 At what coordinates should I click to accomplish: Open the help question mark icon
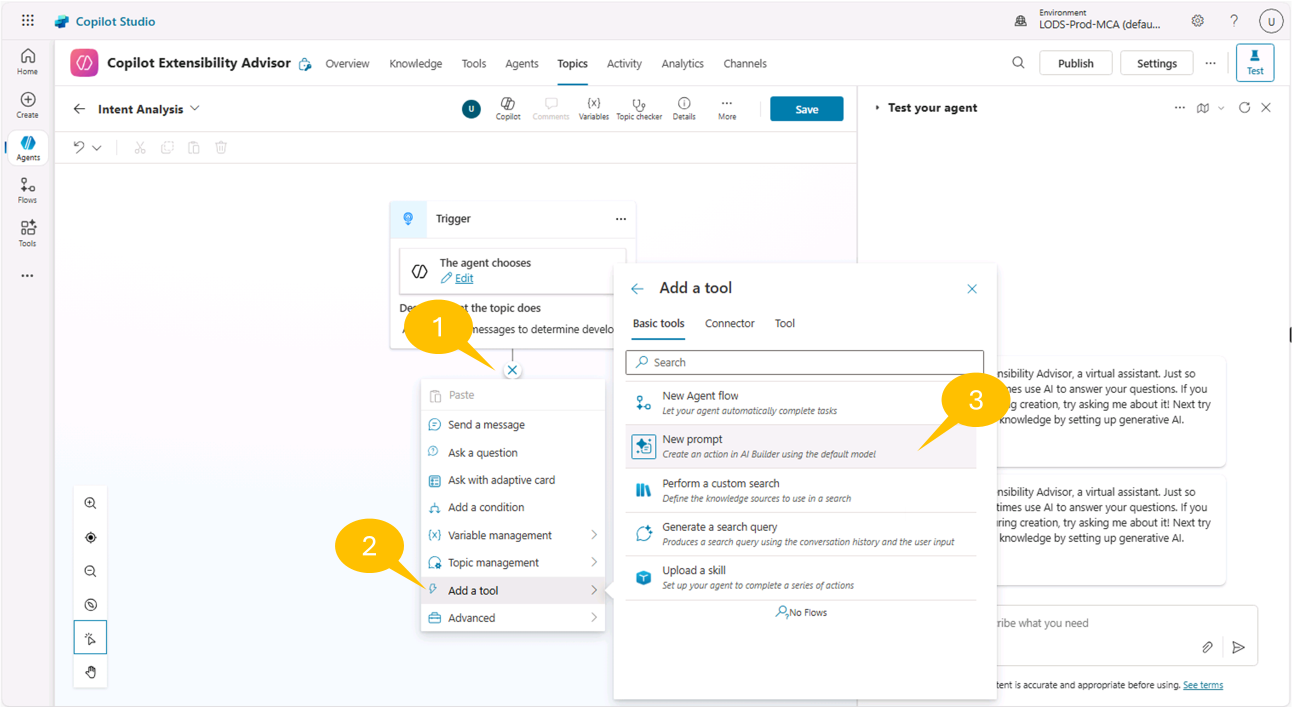click(x=1234, y=21)
